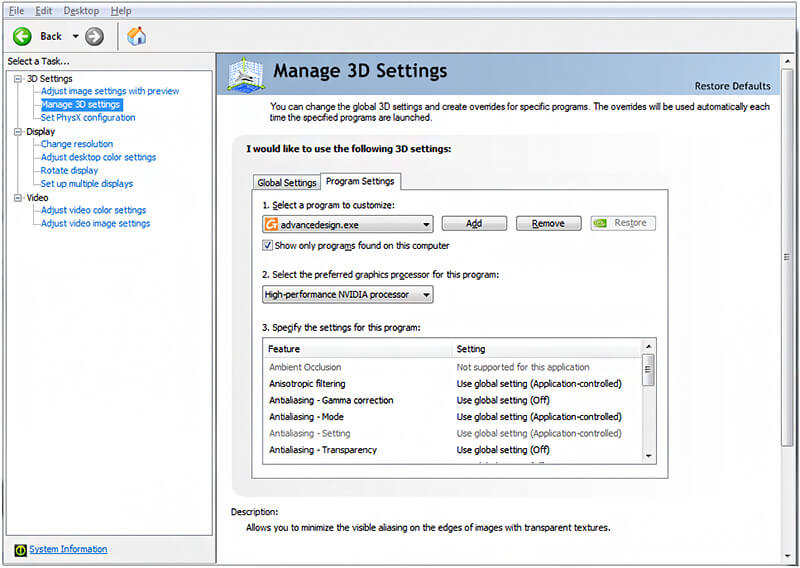The width and height of the screenshot is (800, 568).
Task: Open System Information link
Action: pos(68,549)
